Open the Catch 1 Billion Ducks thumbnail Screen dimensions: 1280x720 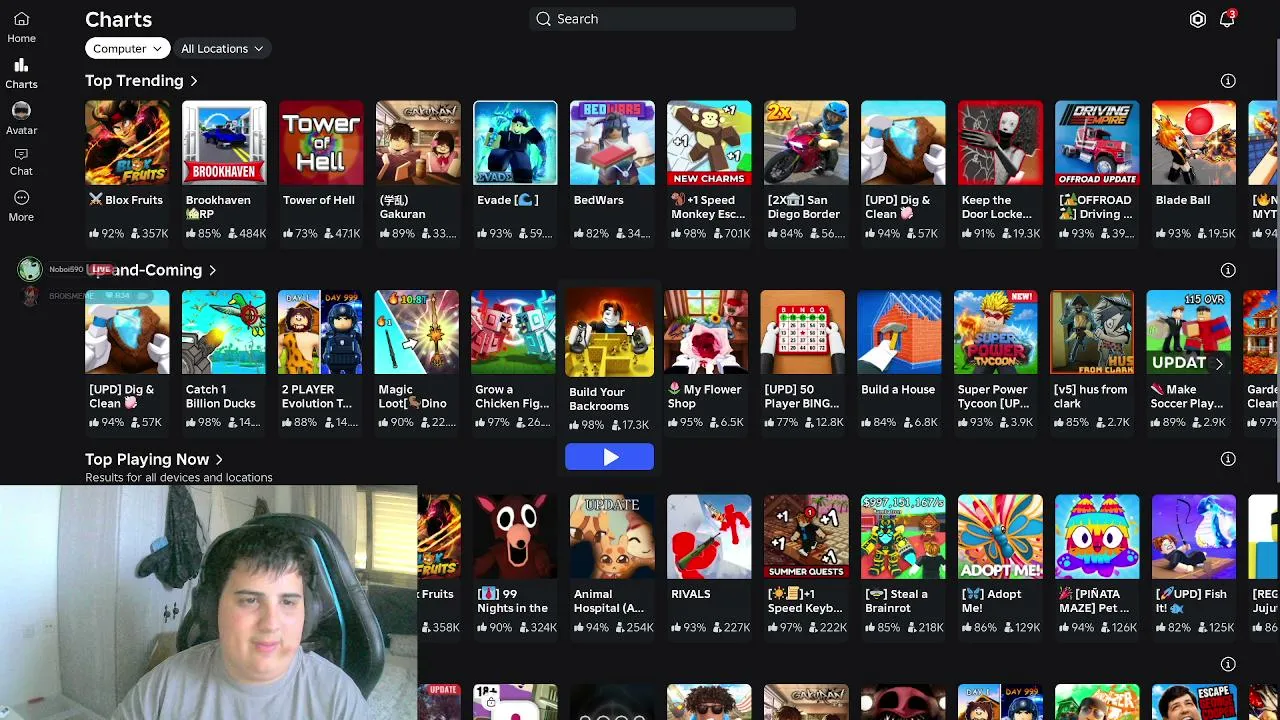tap(224, 333)
